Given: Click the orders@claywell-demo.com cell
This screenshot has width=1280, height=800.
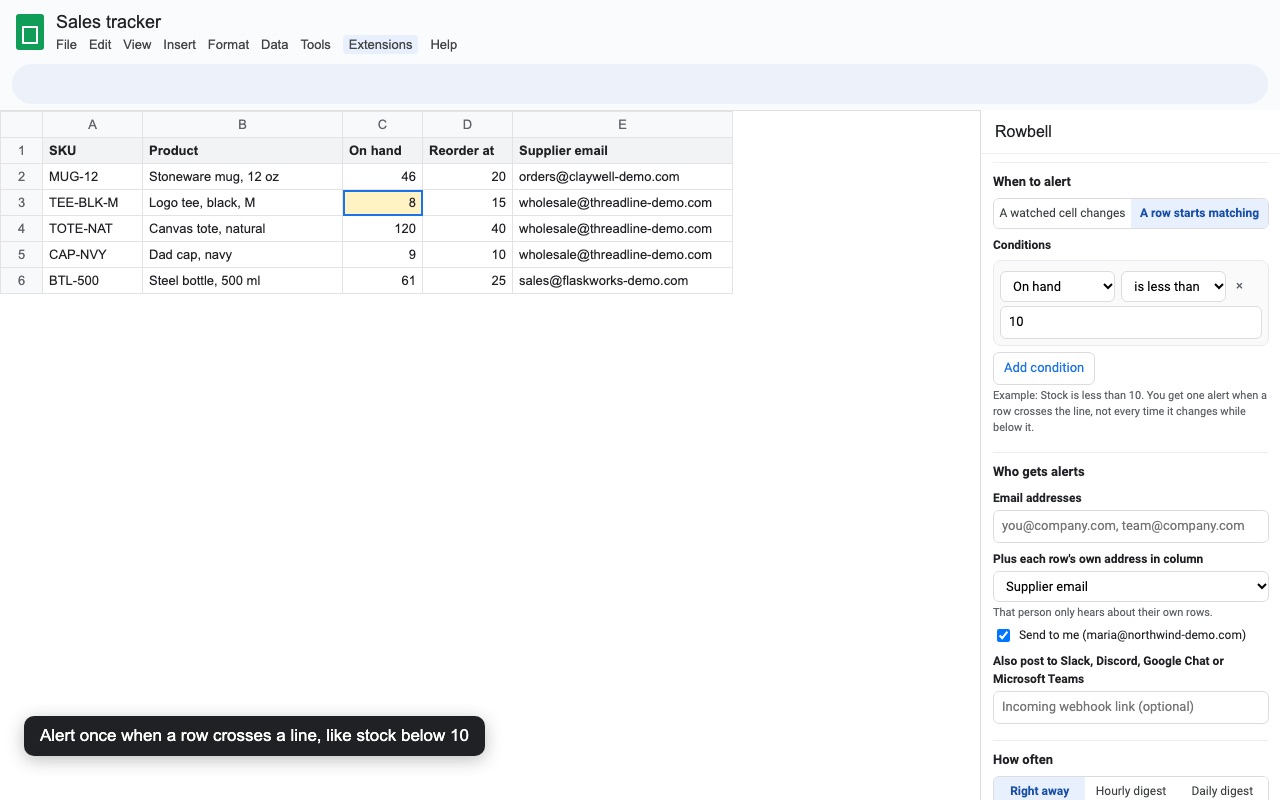Looking at the screenshot, I should pos(622,177).
